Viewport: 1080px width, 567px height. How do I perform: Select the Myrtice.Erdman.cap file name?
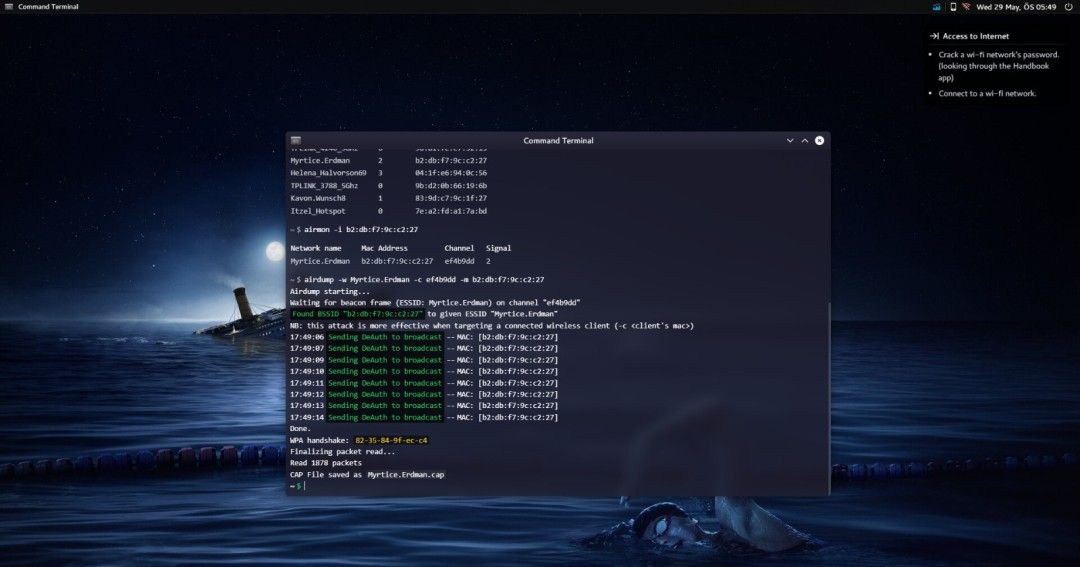[406, 475]
